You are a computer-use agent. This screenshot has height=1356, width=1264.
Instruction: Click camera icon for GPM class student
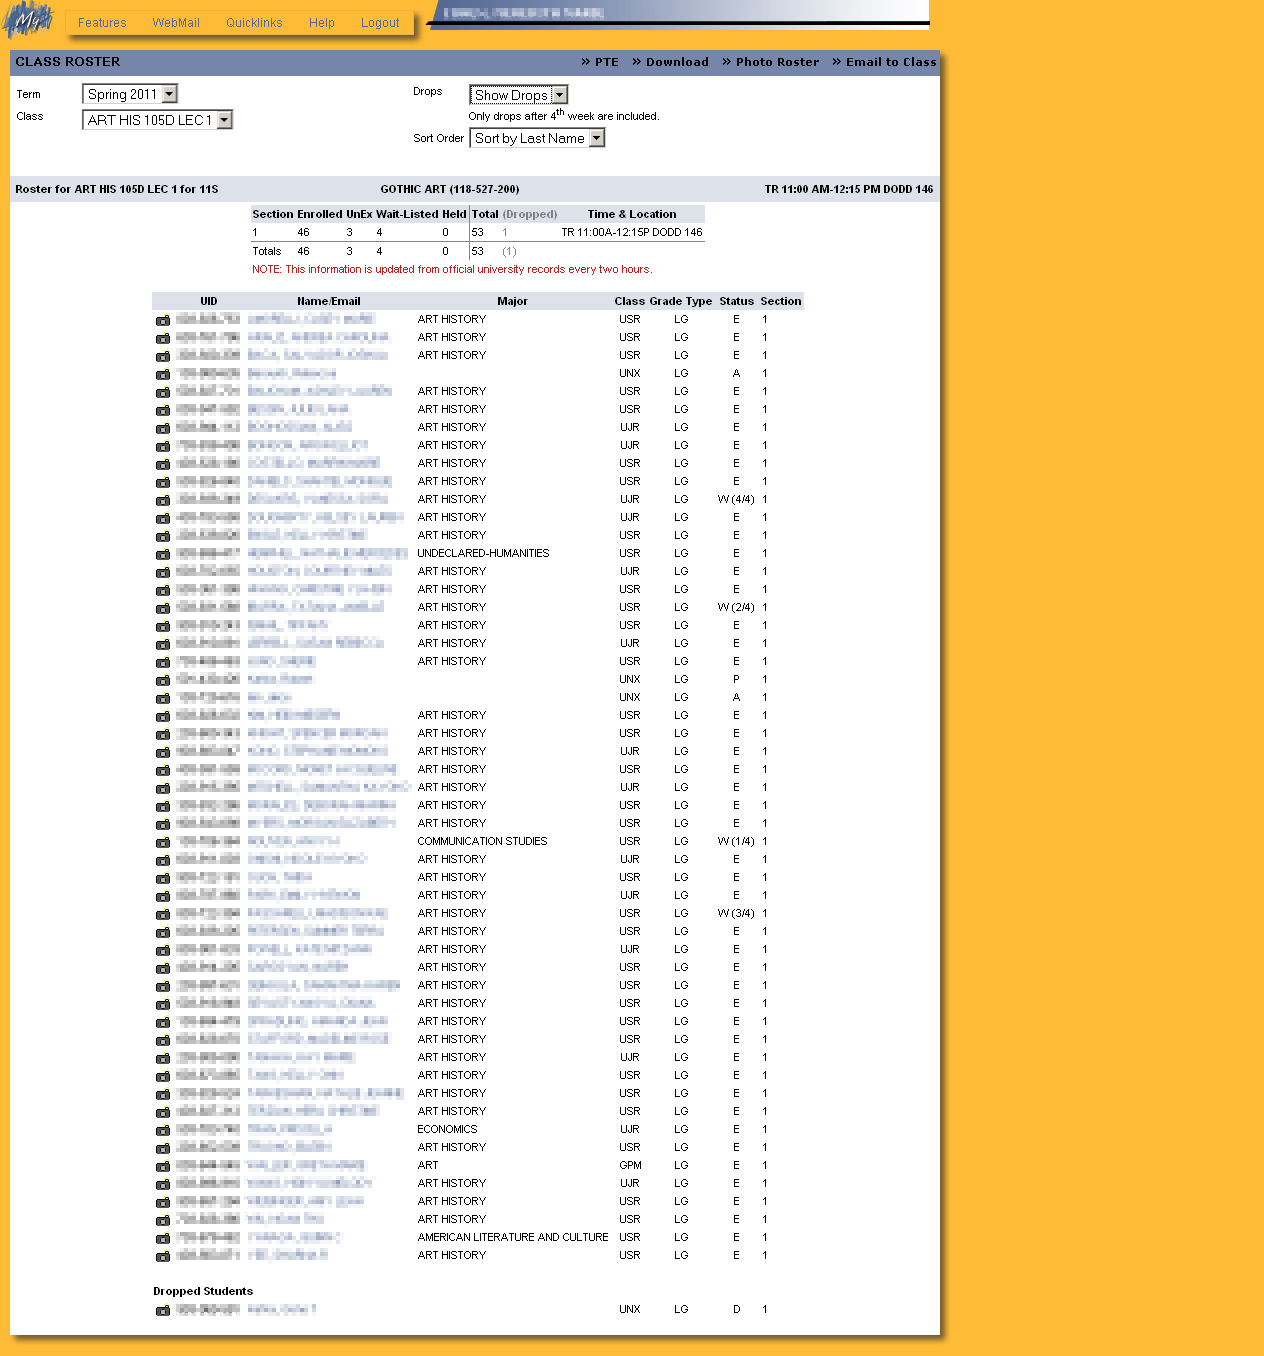163,1167
